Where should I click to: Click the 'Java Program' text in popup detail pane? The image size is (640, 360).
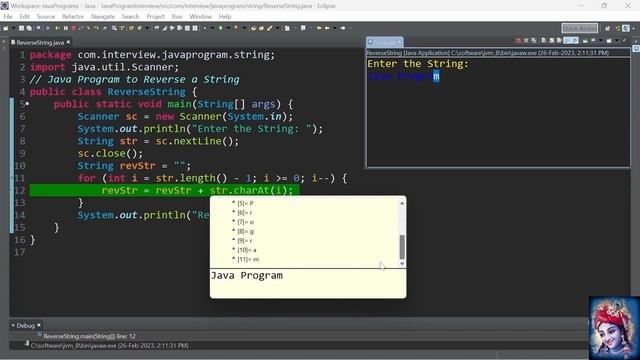[x=247, y=276]
